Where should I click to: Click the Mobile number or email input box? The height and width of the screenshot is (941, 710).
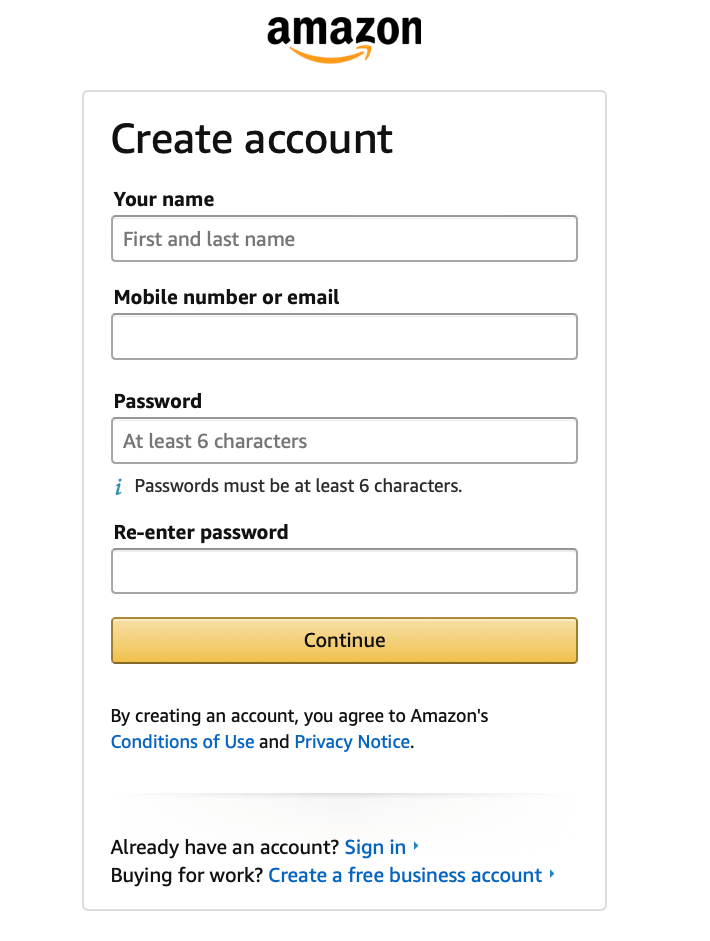(344, 336)
